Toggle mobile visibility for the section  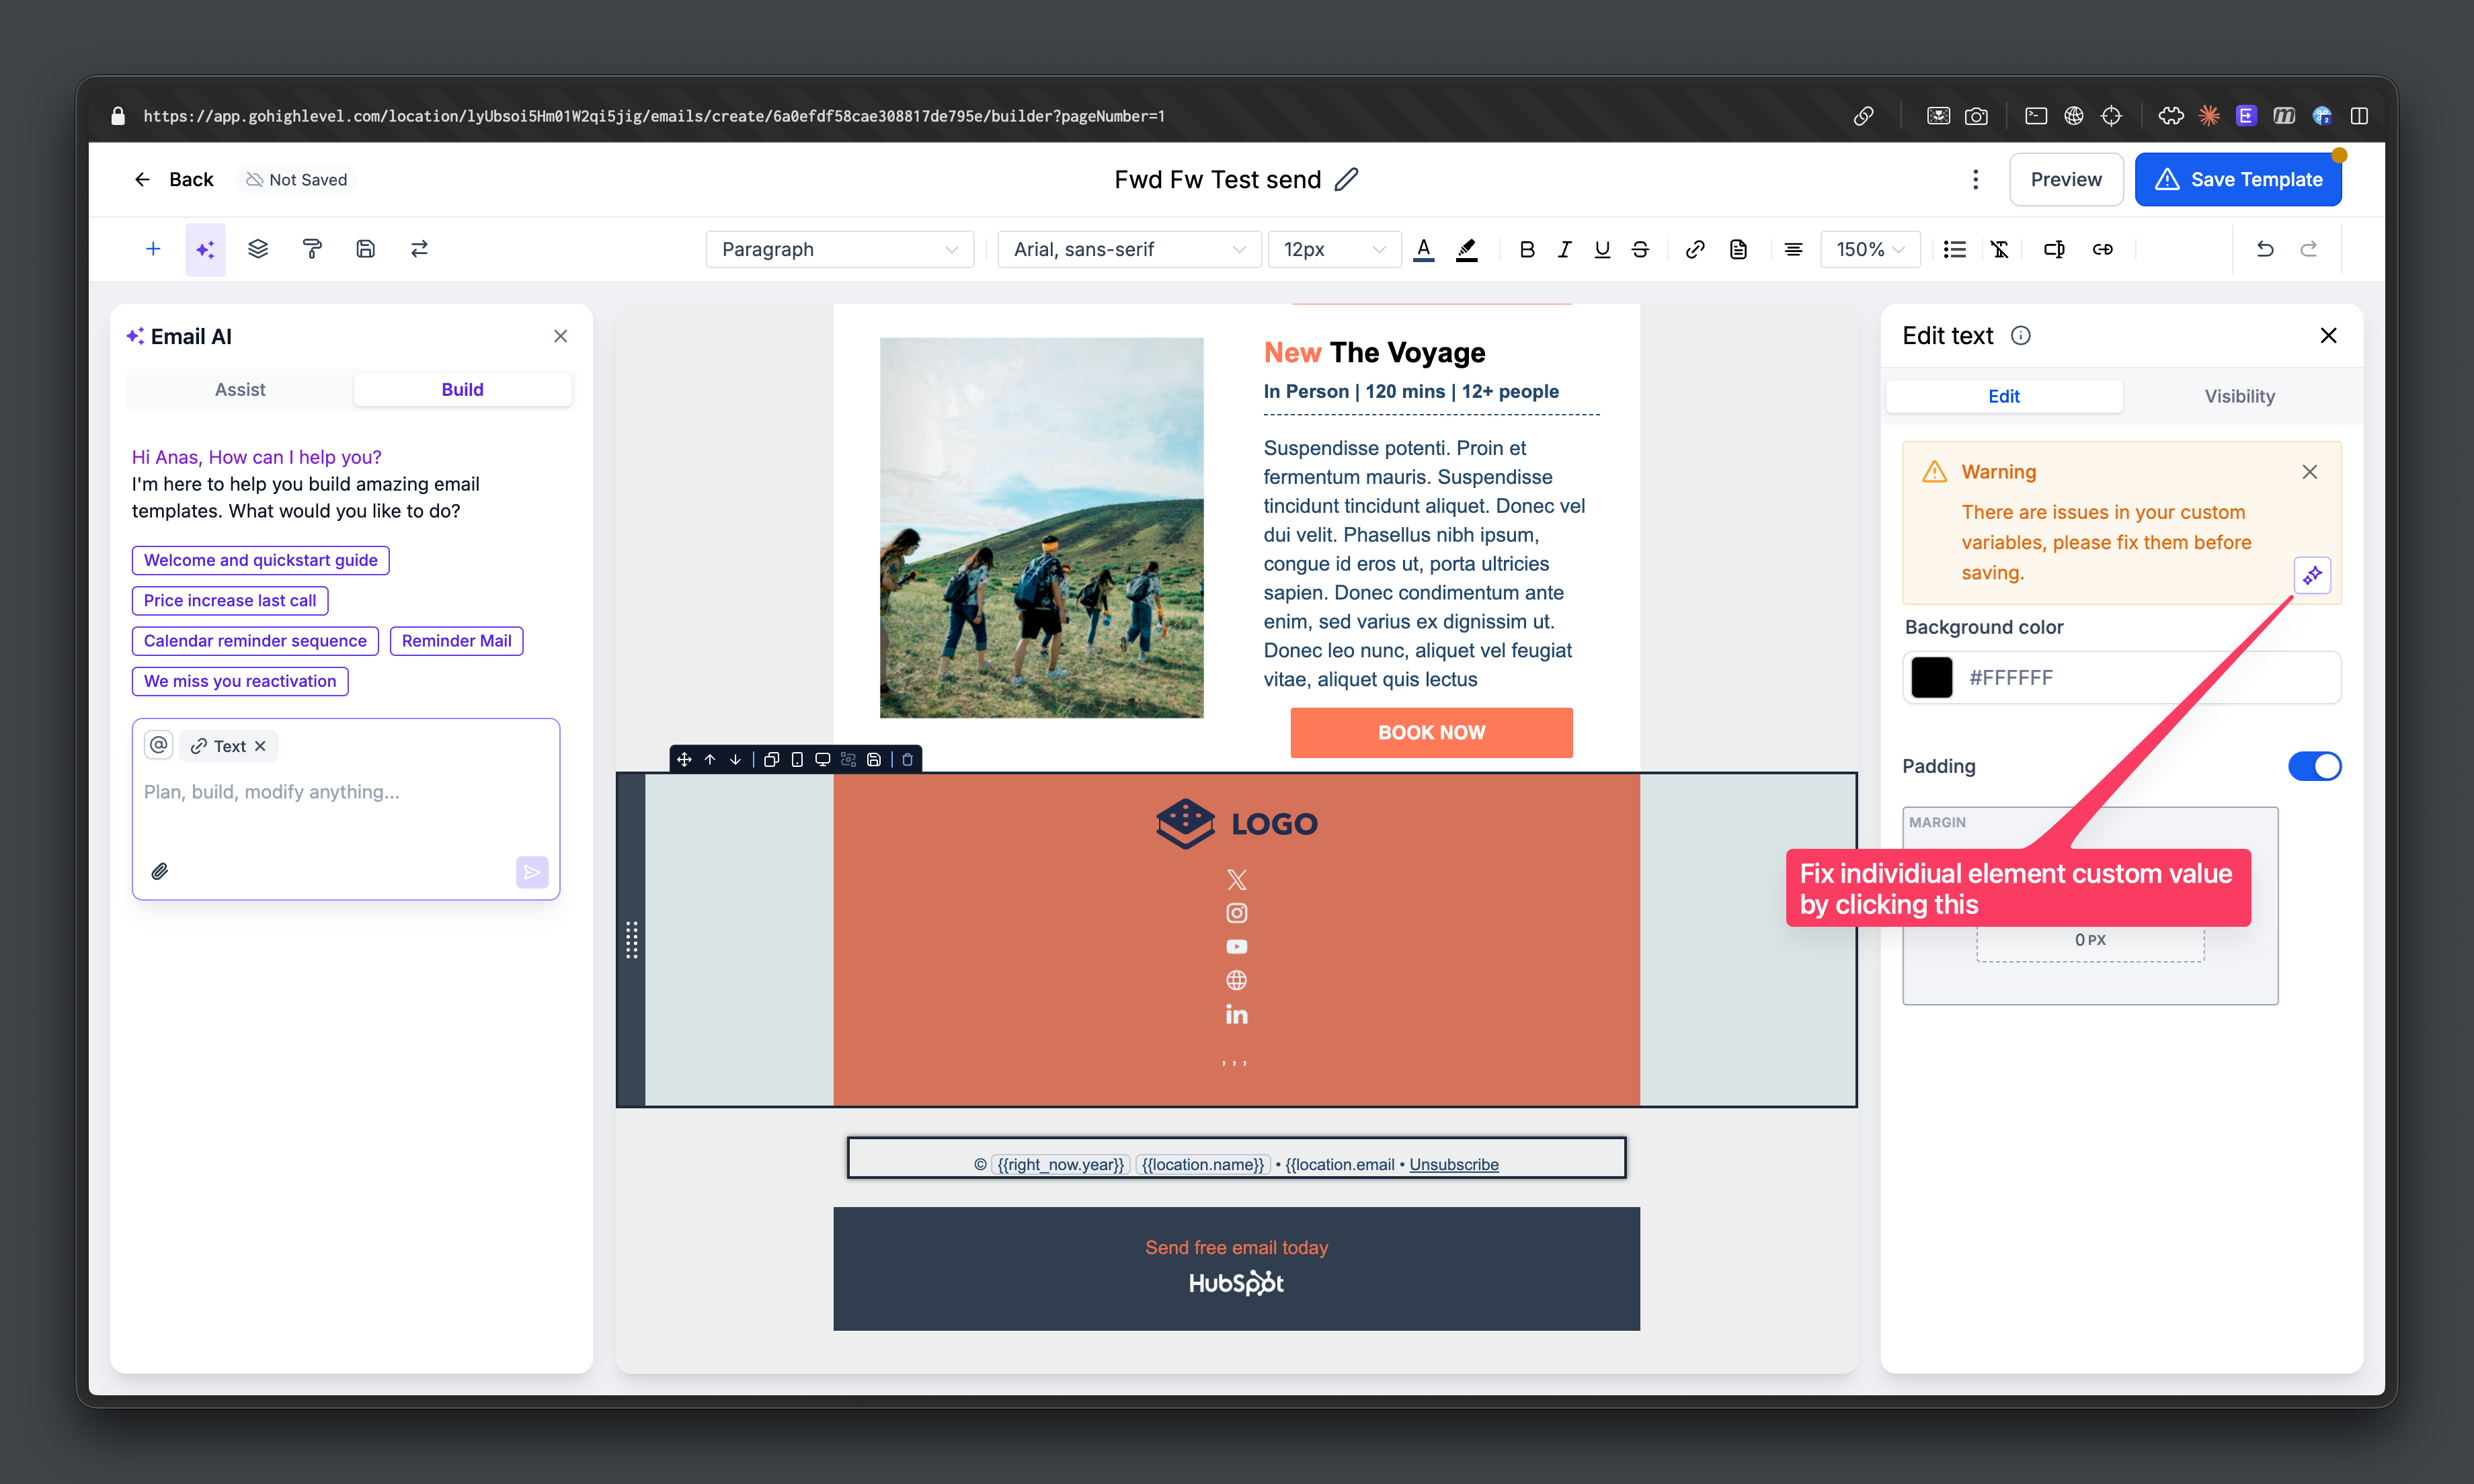797,759
